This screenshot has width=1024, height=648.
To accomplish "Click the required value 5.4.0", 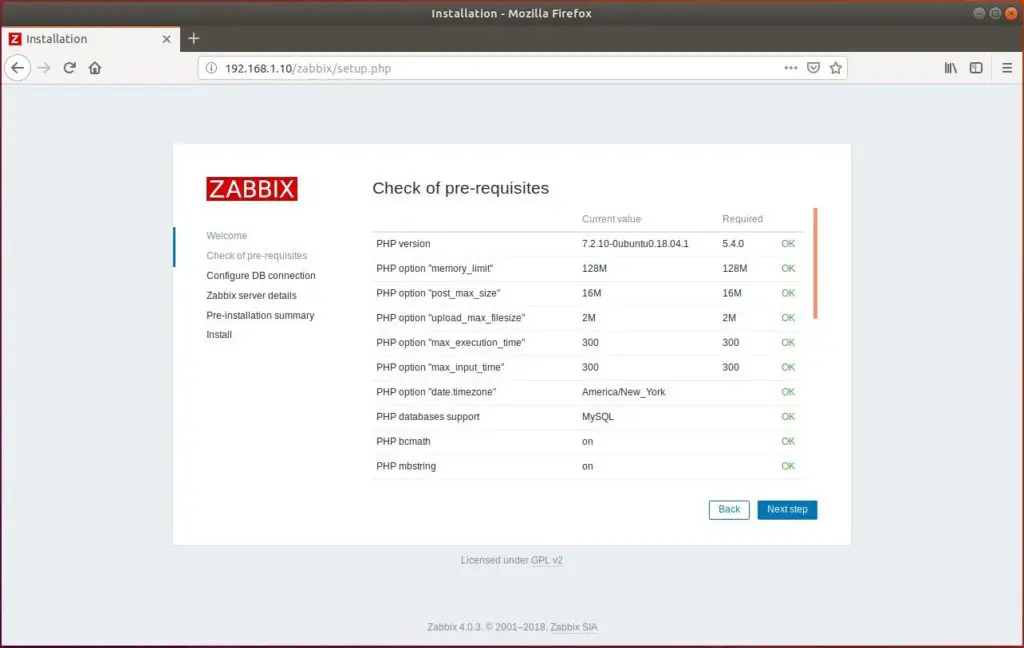I will [733, 244].
